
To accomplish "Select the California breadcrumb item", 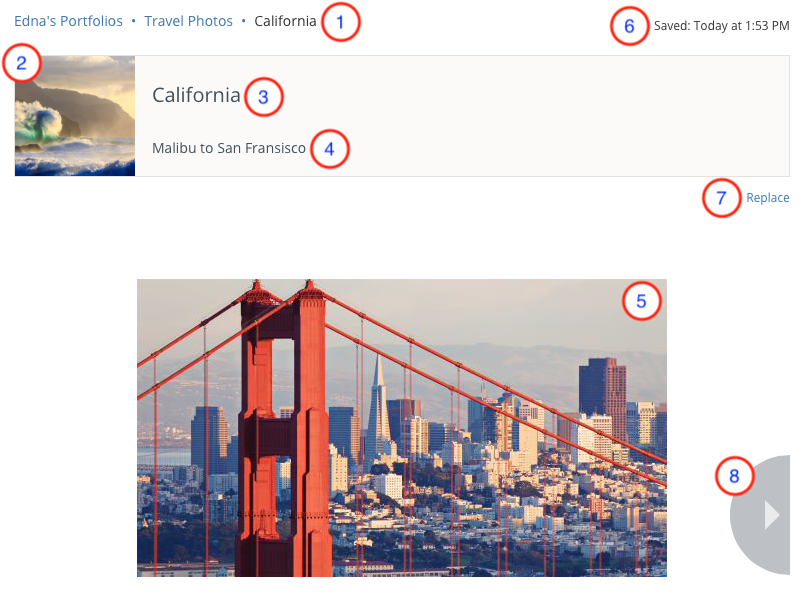I will (x=285, y=21).
